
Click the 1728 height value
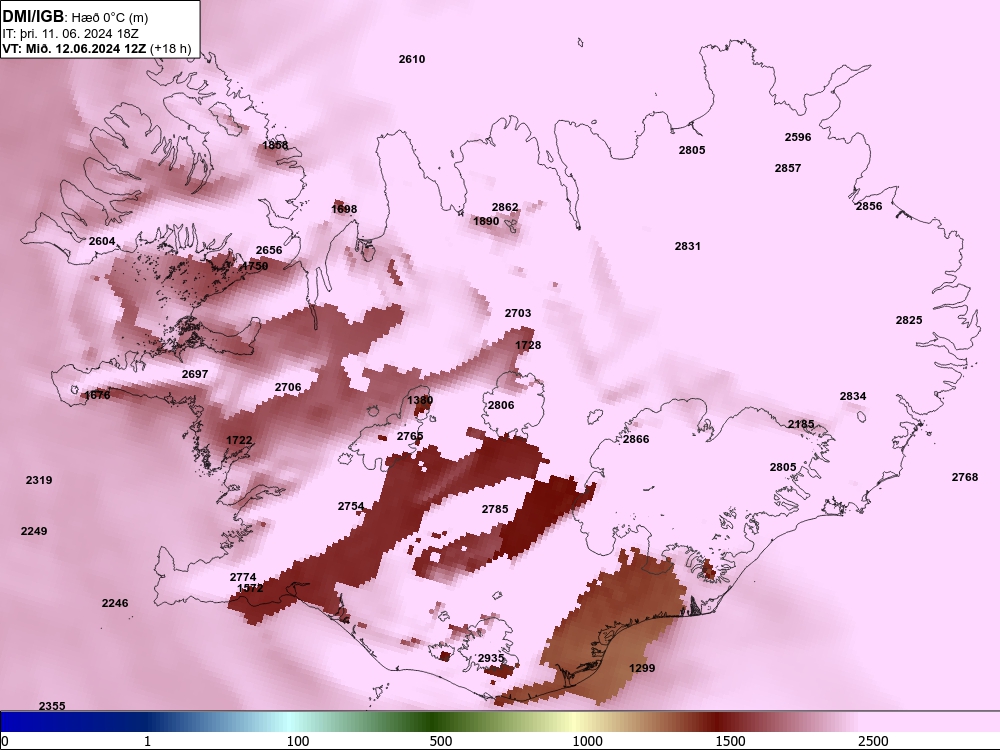click(x=528, y=345)
